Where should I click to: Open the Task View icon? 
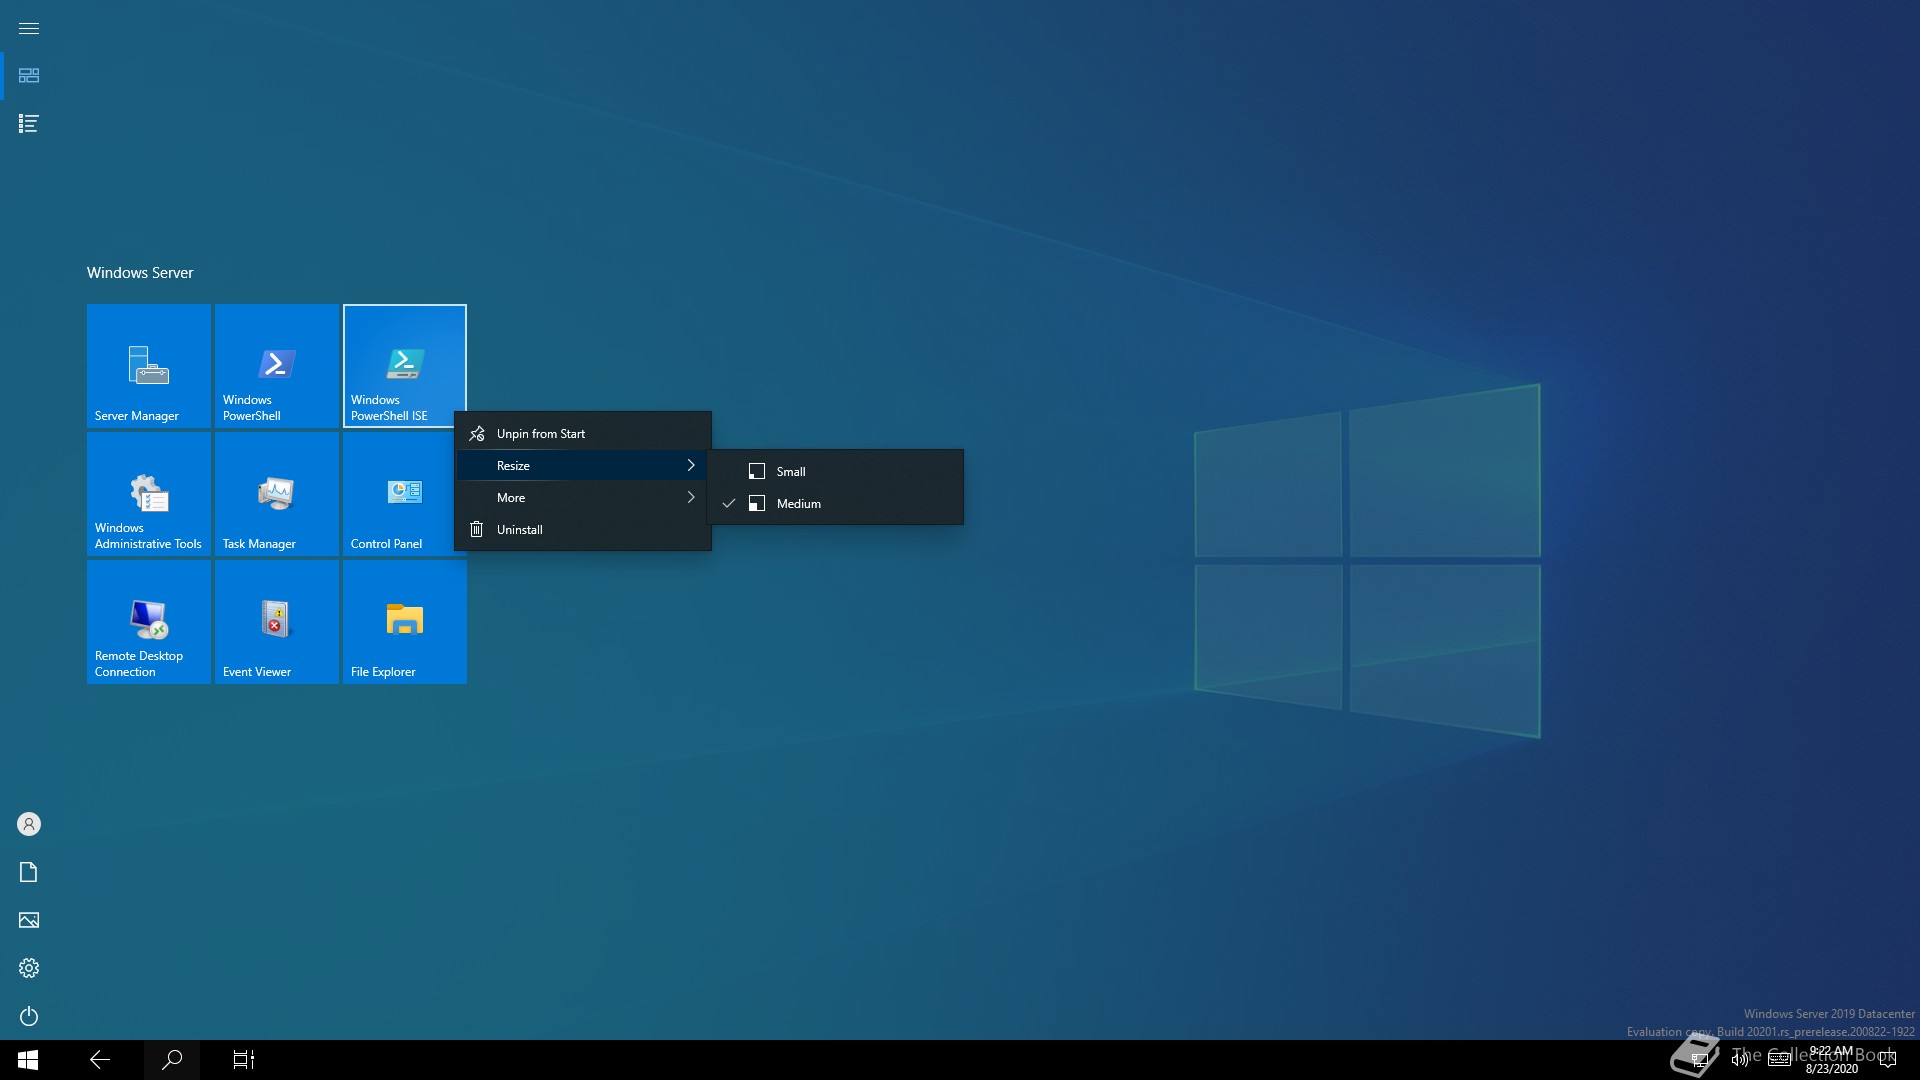click(x=244, y=1060)
